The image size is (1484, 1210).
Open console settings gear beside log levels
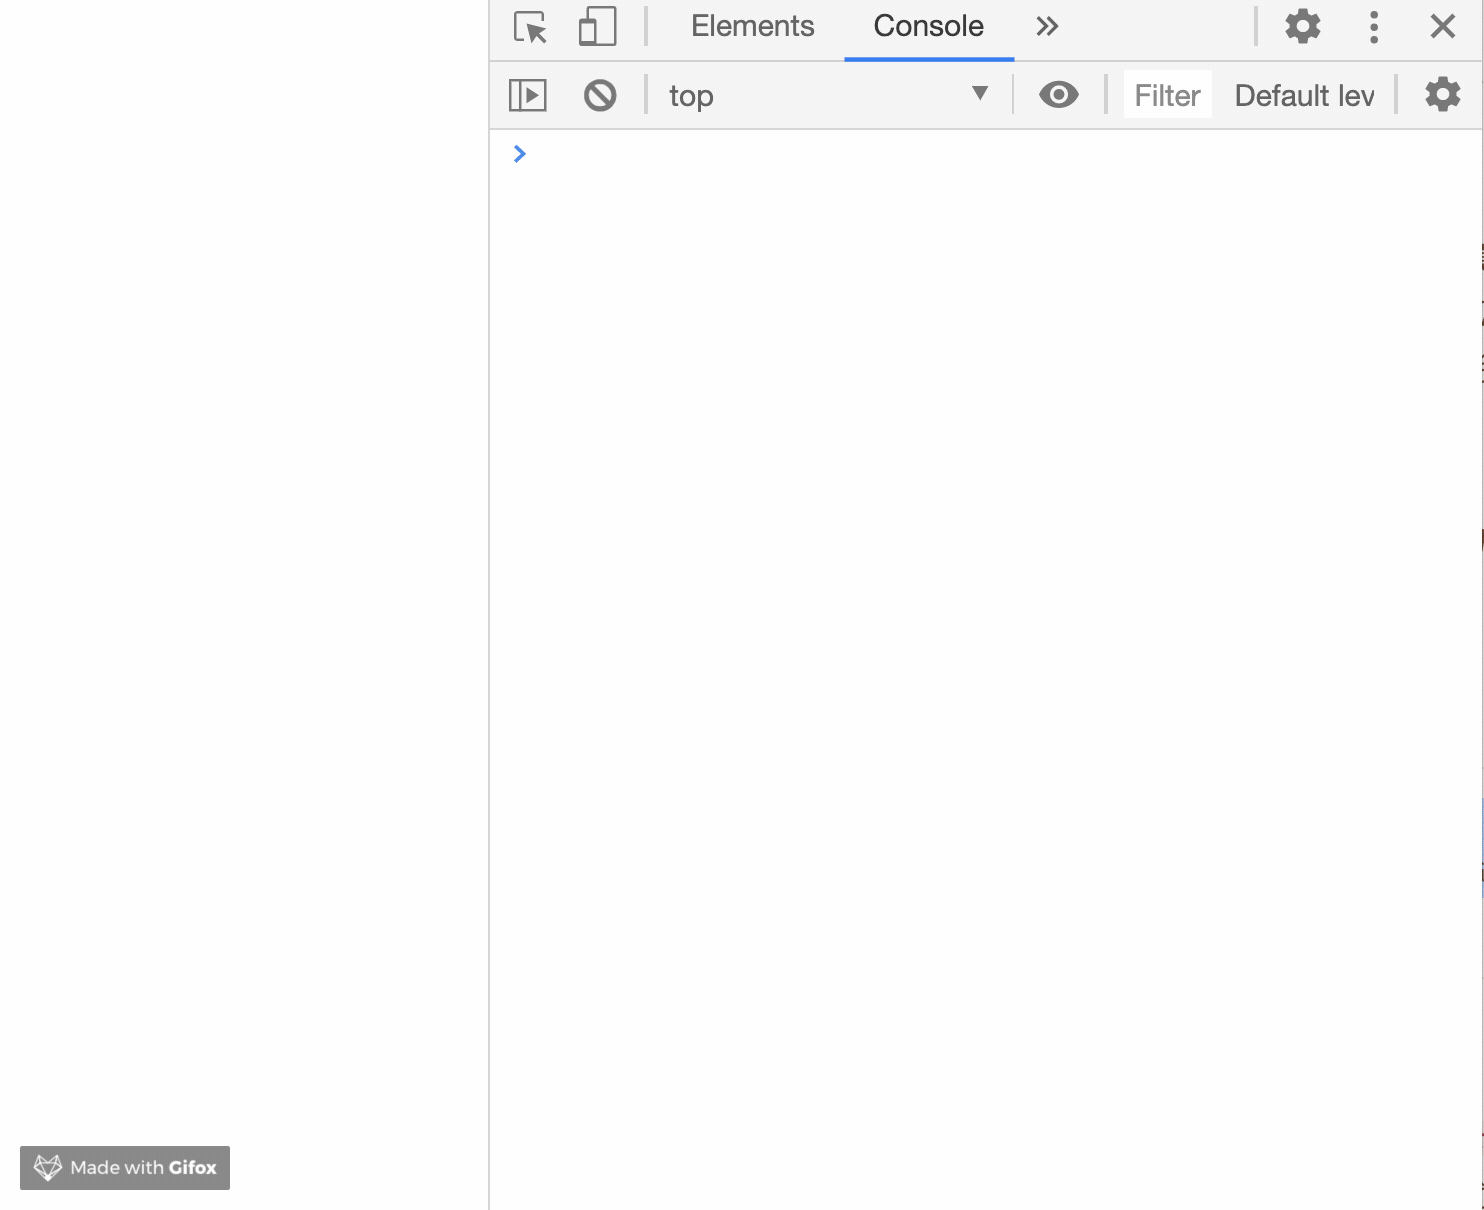click(1442, 95)
